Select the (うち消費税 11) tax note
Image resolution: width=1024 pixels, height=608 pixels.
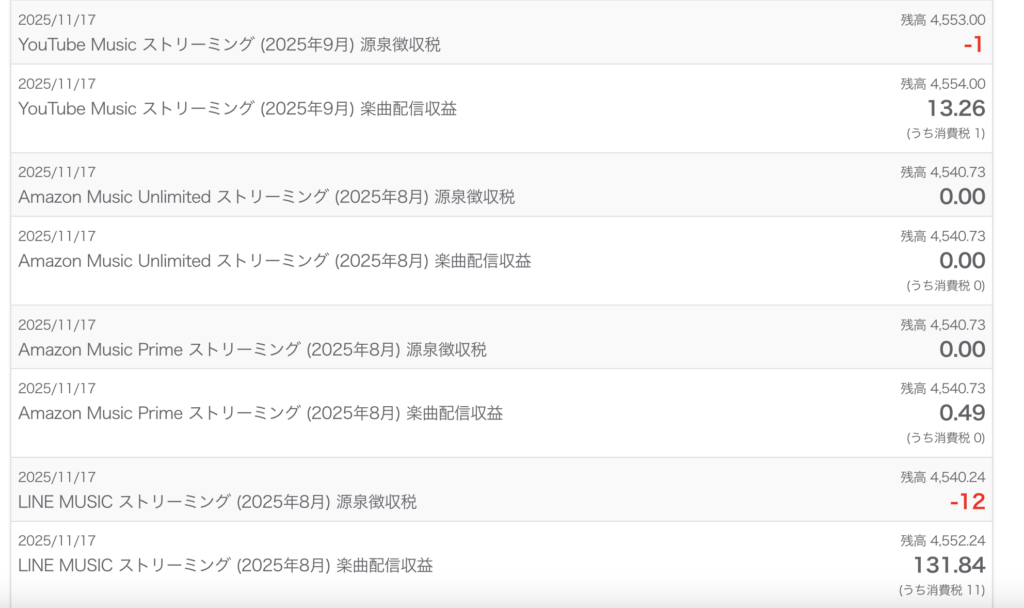click(942, 590)
